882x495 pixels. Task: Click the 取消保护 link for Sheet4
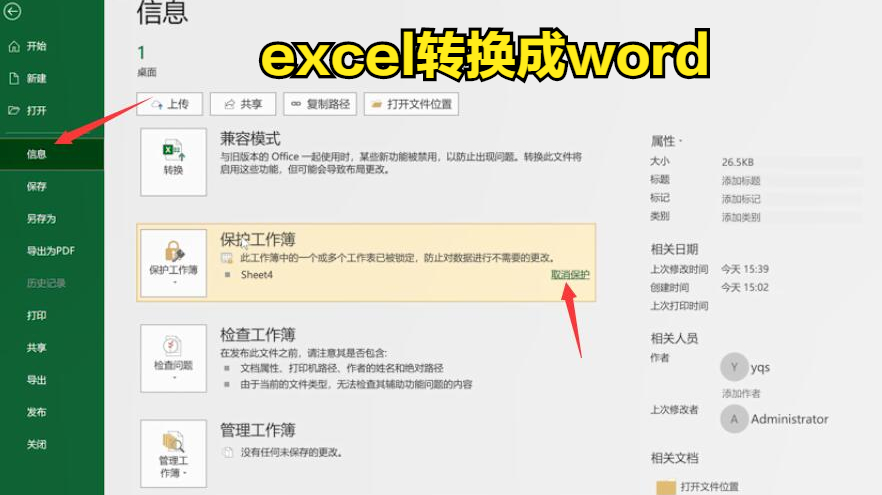pos(570,274)
